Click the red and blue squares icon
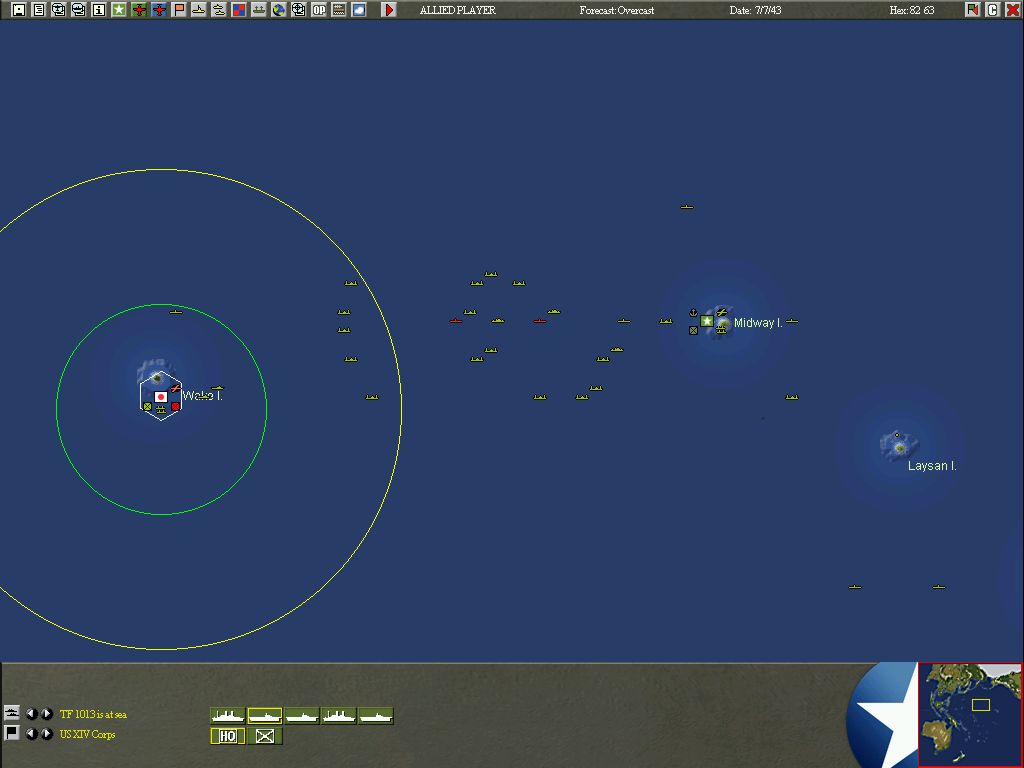The width and height of the screenshot is (1024, 768). click(x=239, y=10)
